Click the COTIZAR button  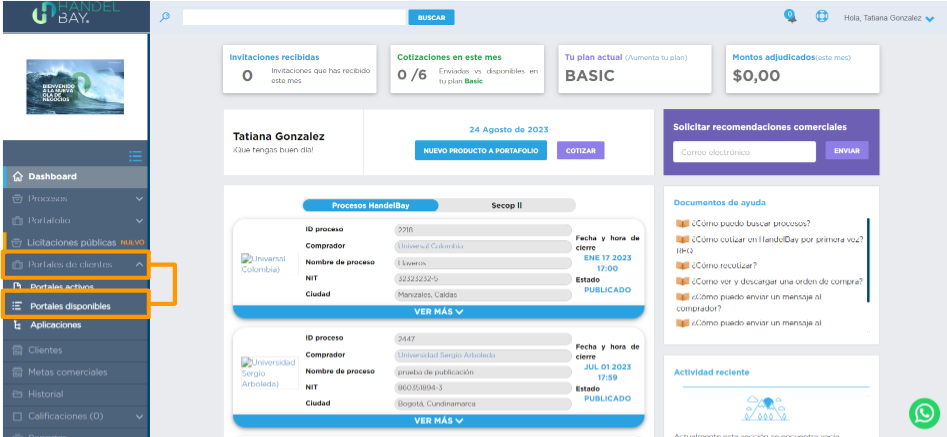tap(580, 150)
